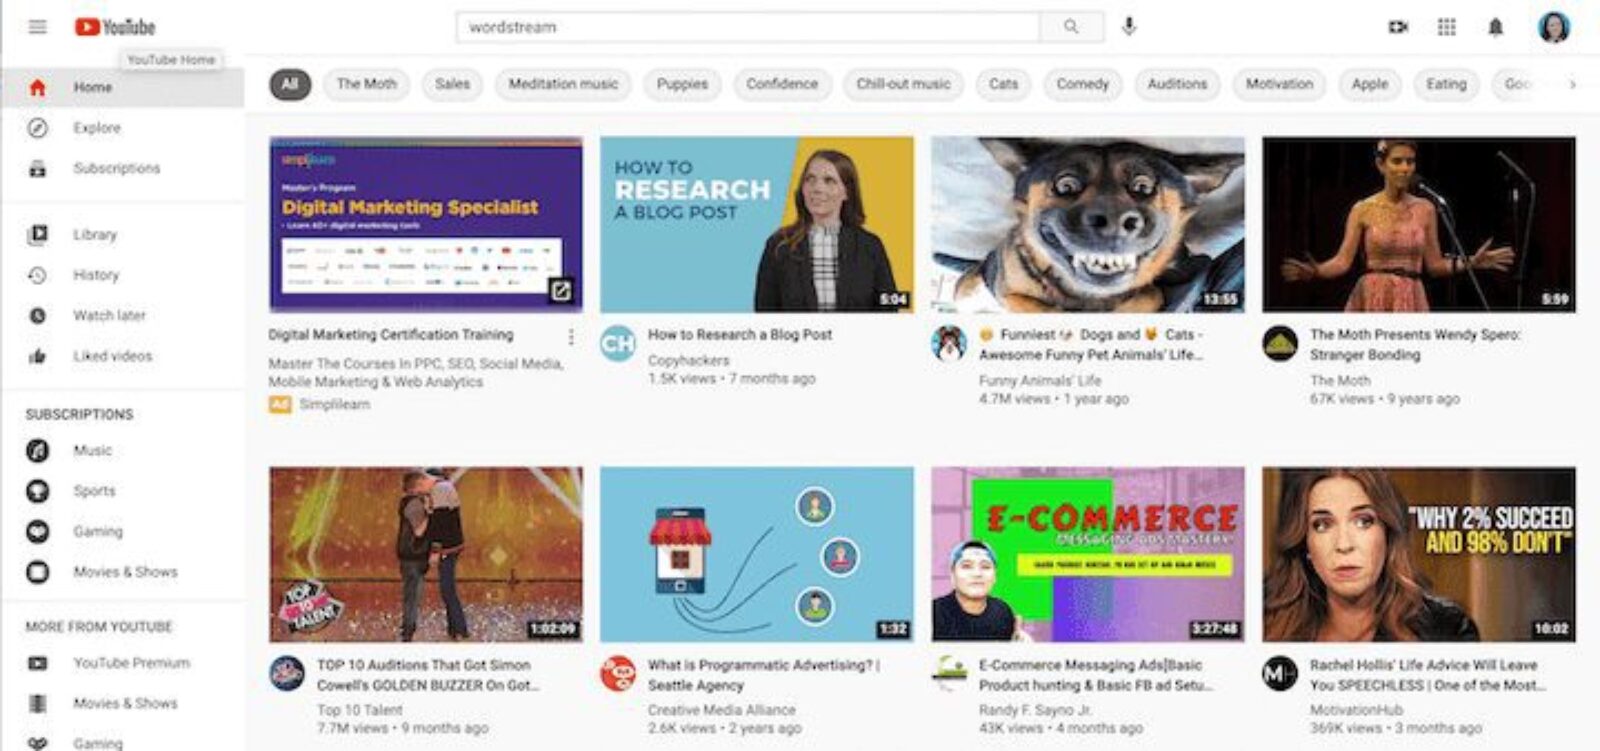Viewport: 1600px width, 751px height.
Task: Click the Top 10 Talent channel avatar
Action: [x=287, y=674]
